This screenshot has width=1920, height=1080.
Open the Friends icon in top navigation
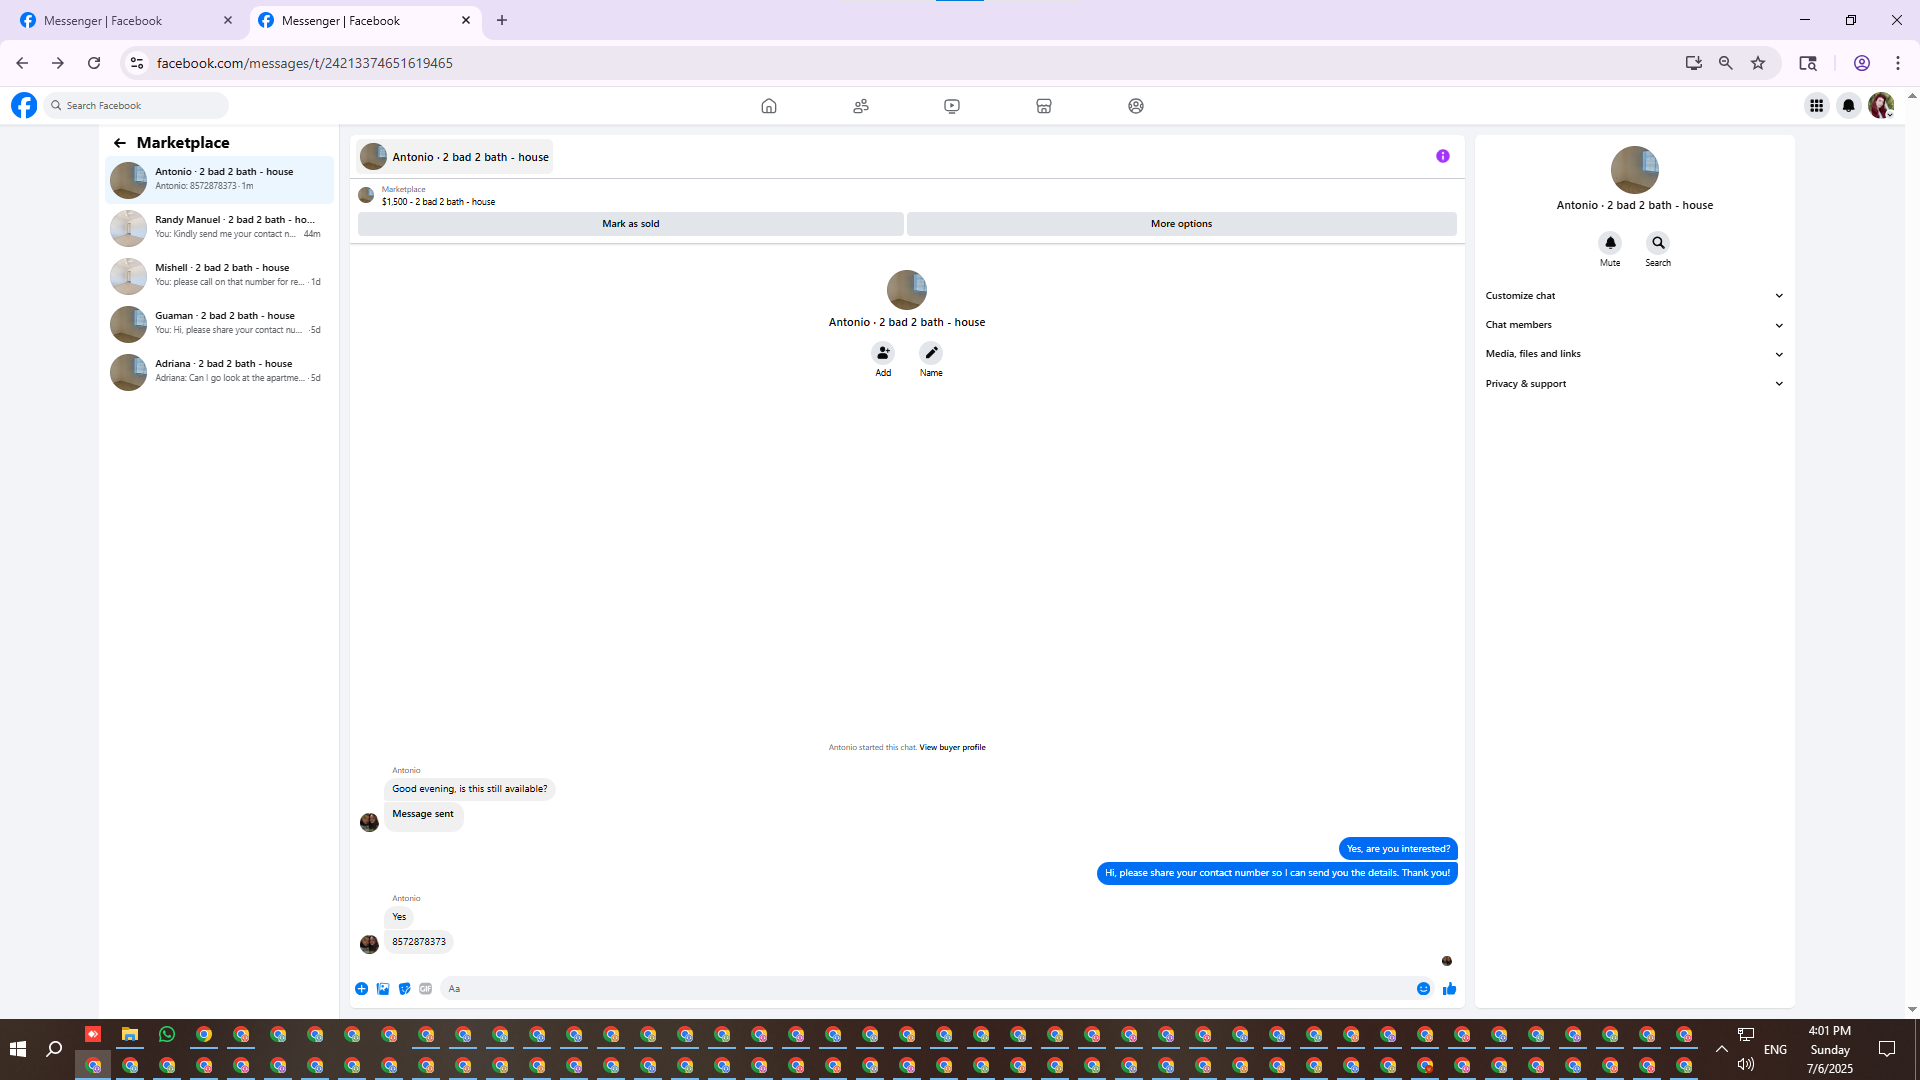[x=860, y=106]
